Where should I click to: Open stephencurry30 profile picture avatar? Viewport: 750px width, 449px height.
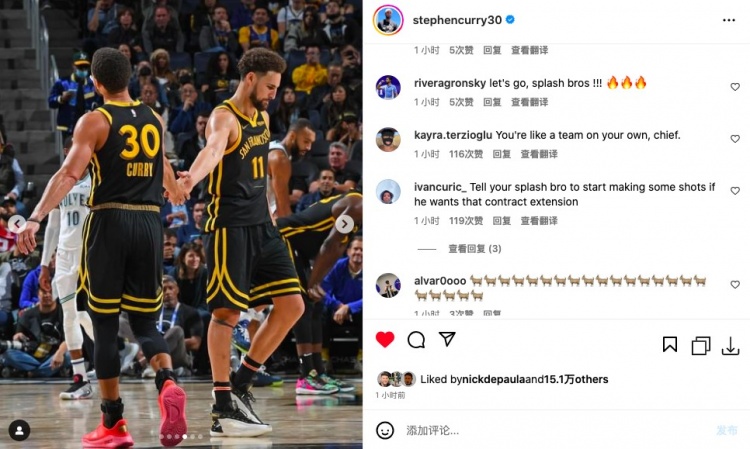pyautogui.click(x=388, y=20)
